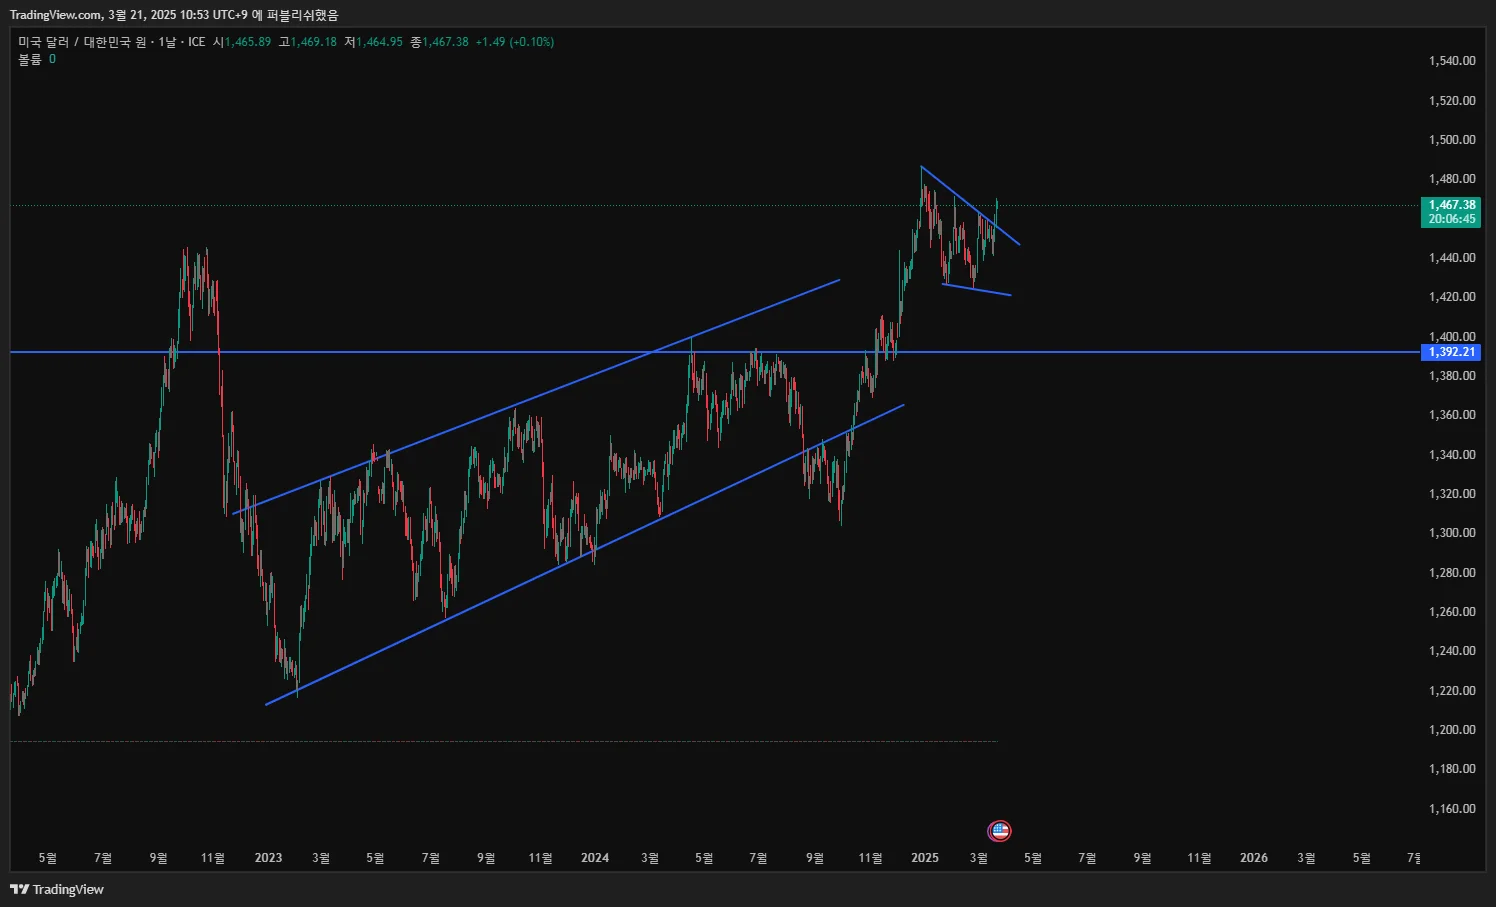Select the green current price tag with countdown
The height and width of the screenshot is (907, 1496).
1451,212
